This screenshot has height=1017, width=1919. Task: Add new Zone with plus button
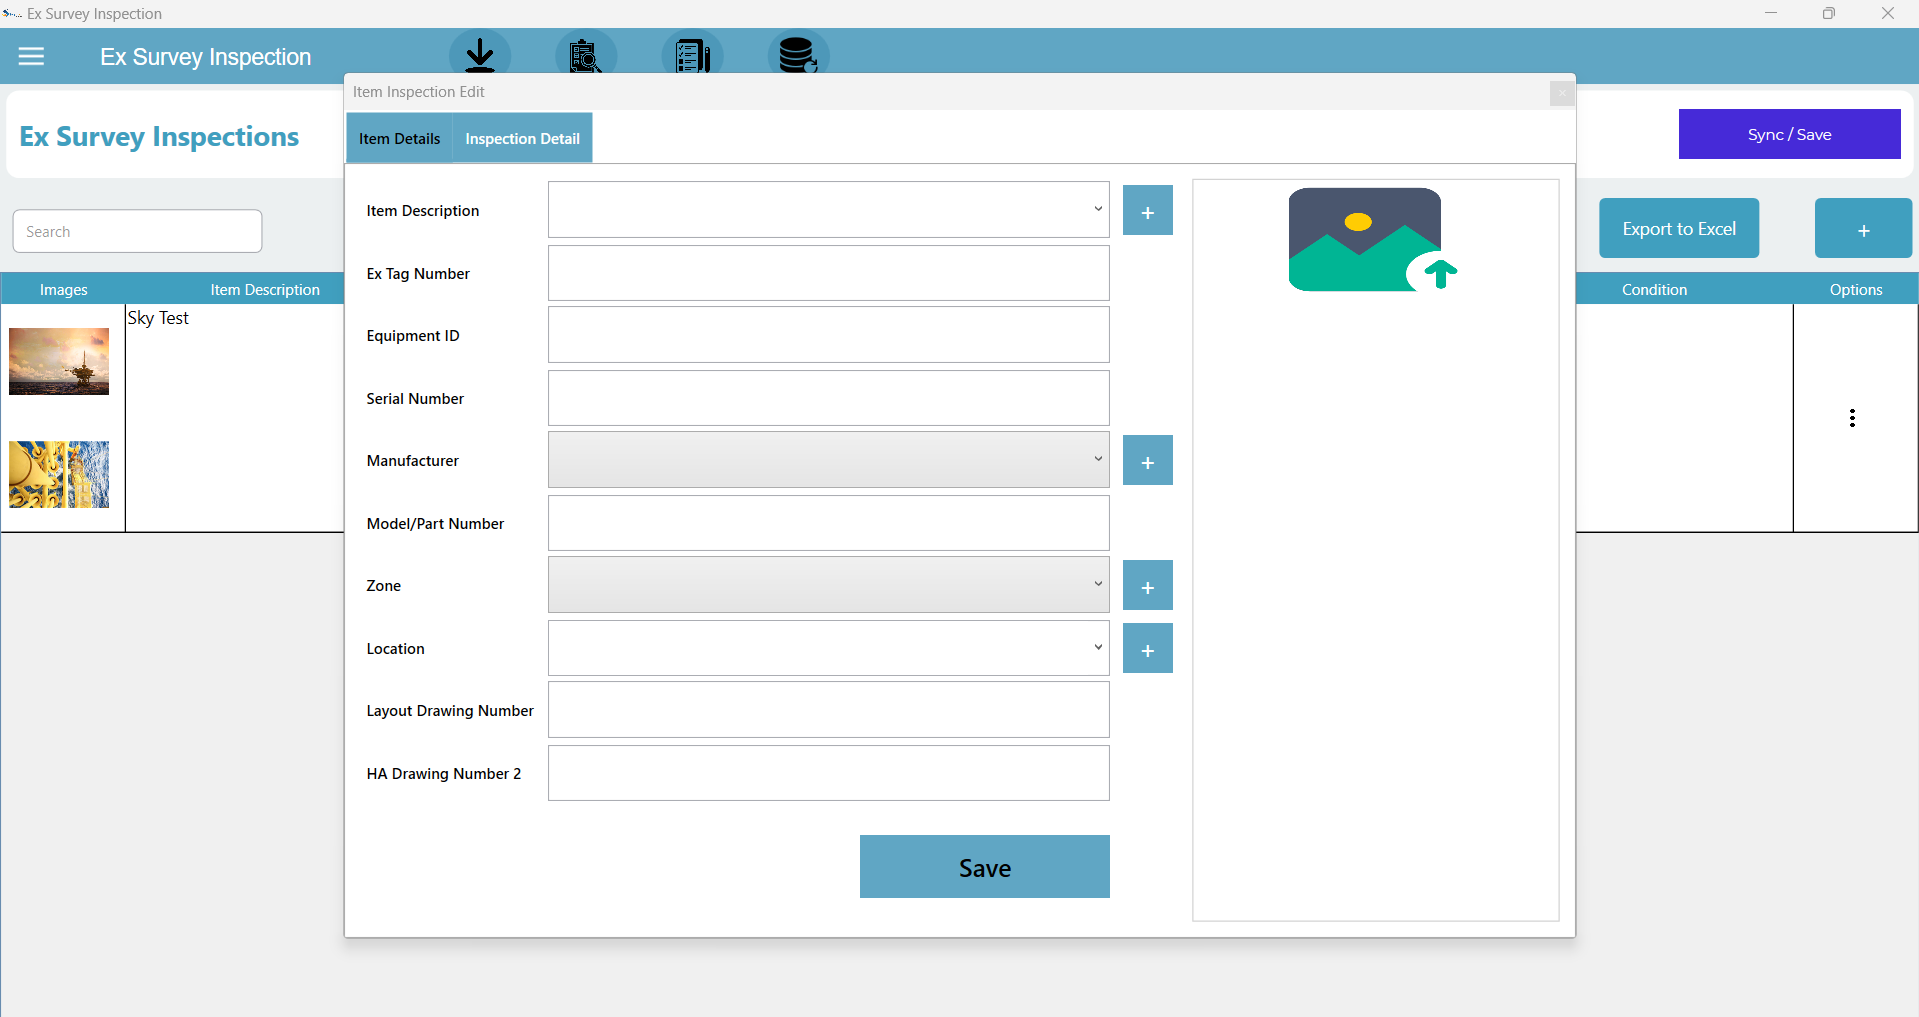click(x=1147, y=586)
